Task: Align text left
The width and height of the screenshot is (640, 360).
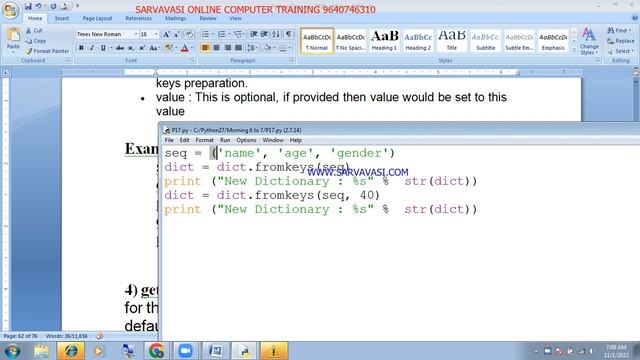Action: tap(205, 48)
